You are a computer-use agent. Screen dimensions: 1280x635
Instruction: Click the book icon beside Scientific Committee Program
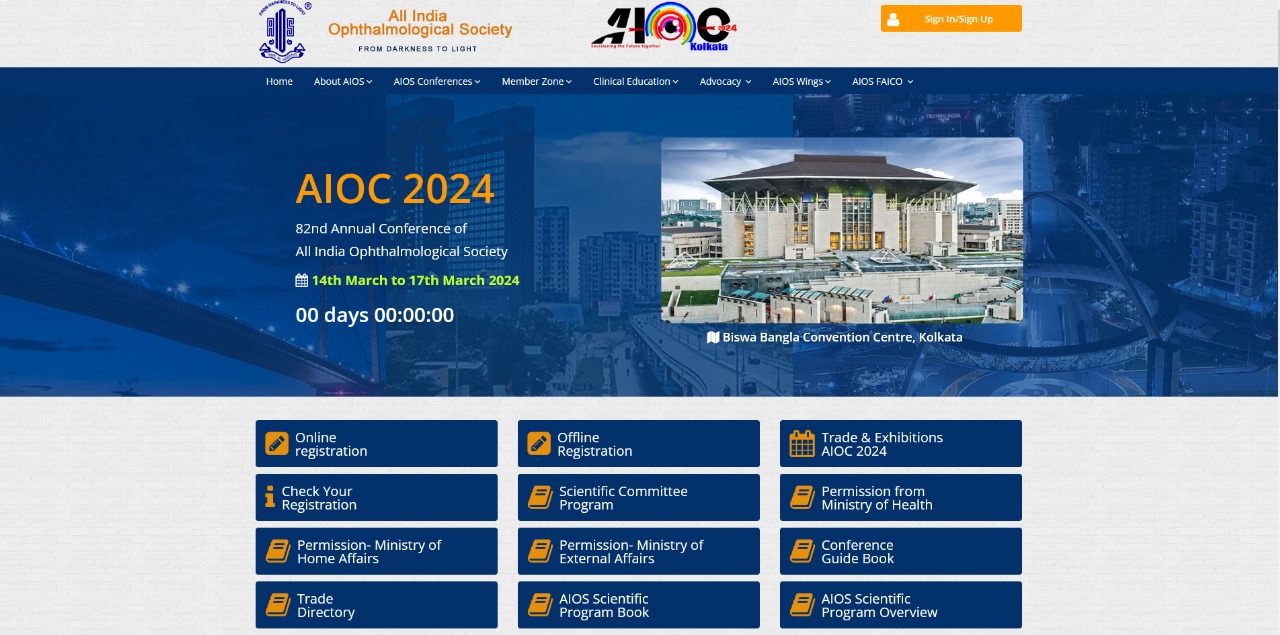pyautogui.click(x=540, y=497)
